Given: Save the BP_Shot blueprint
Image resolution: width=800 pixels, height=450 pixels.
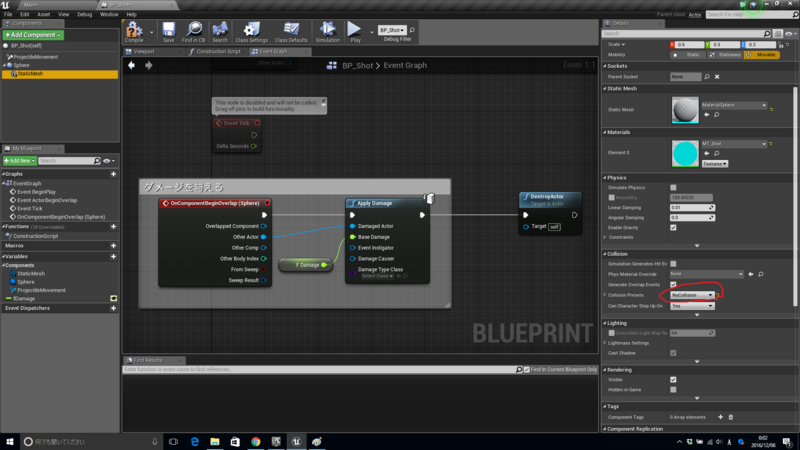Looking at the screenshot, I should [x=168, y=32].
